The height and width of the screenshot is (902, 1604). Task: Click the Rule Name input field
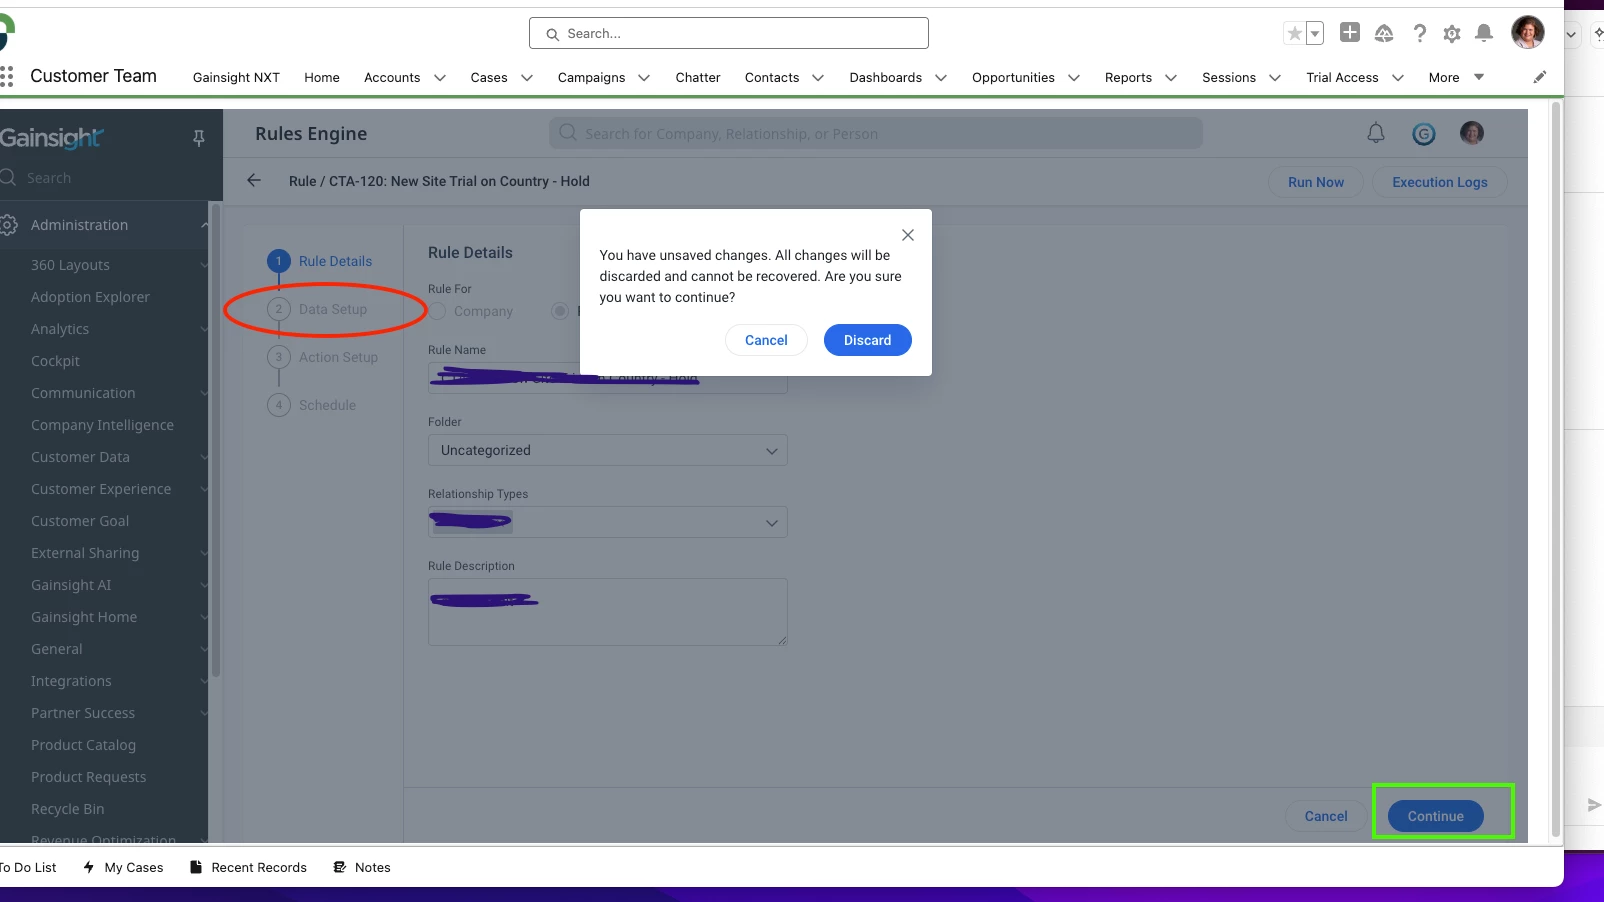(607, 378)
